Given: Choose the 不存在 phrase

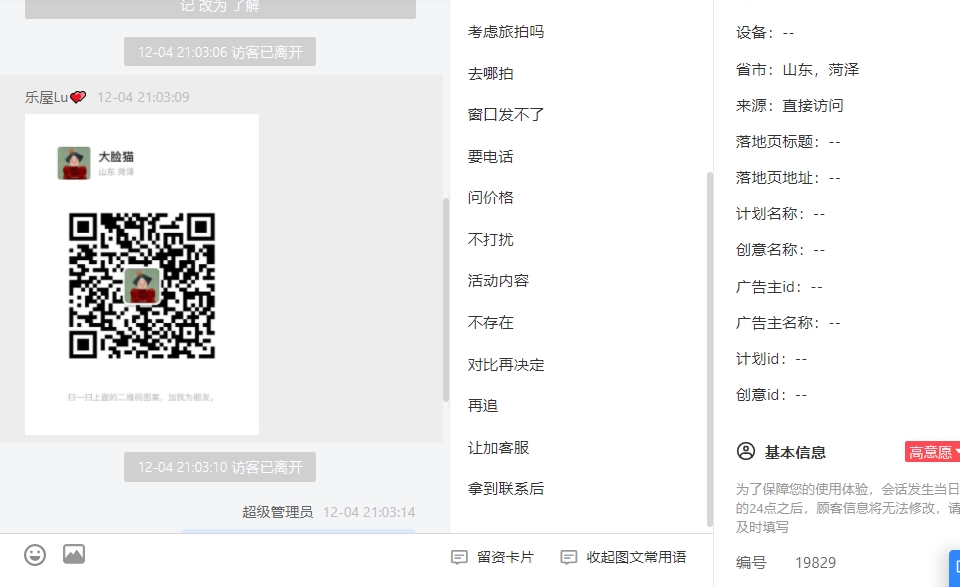Looking at the screenshot, I should click(x=490, y=323).
